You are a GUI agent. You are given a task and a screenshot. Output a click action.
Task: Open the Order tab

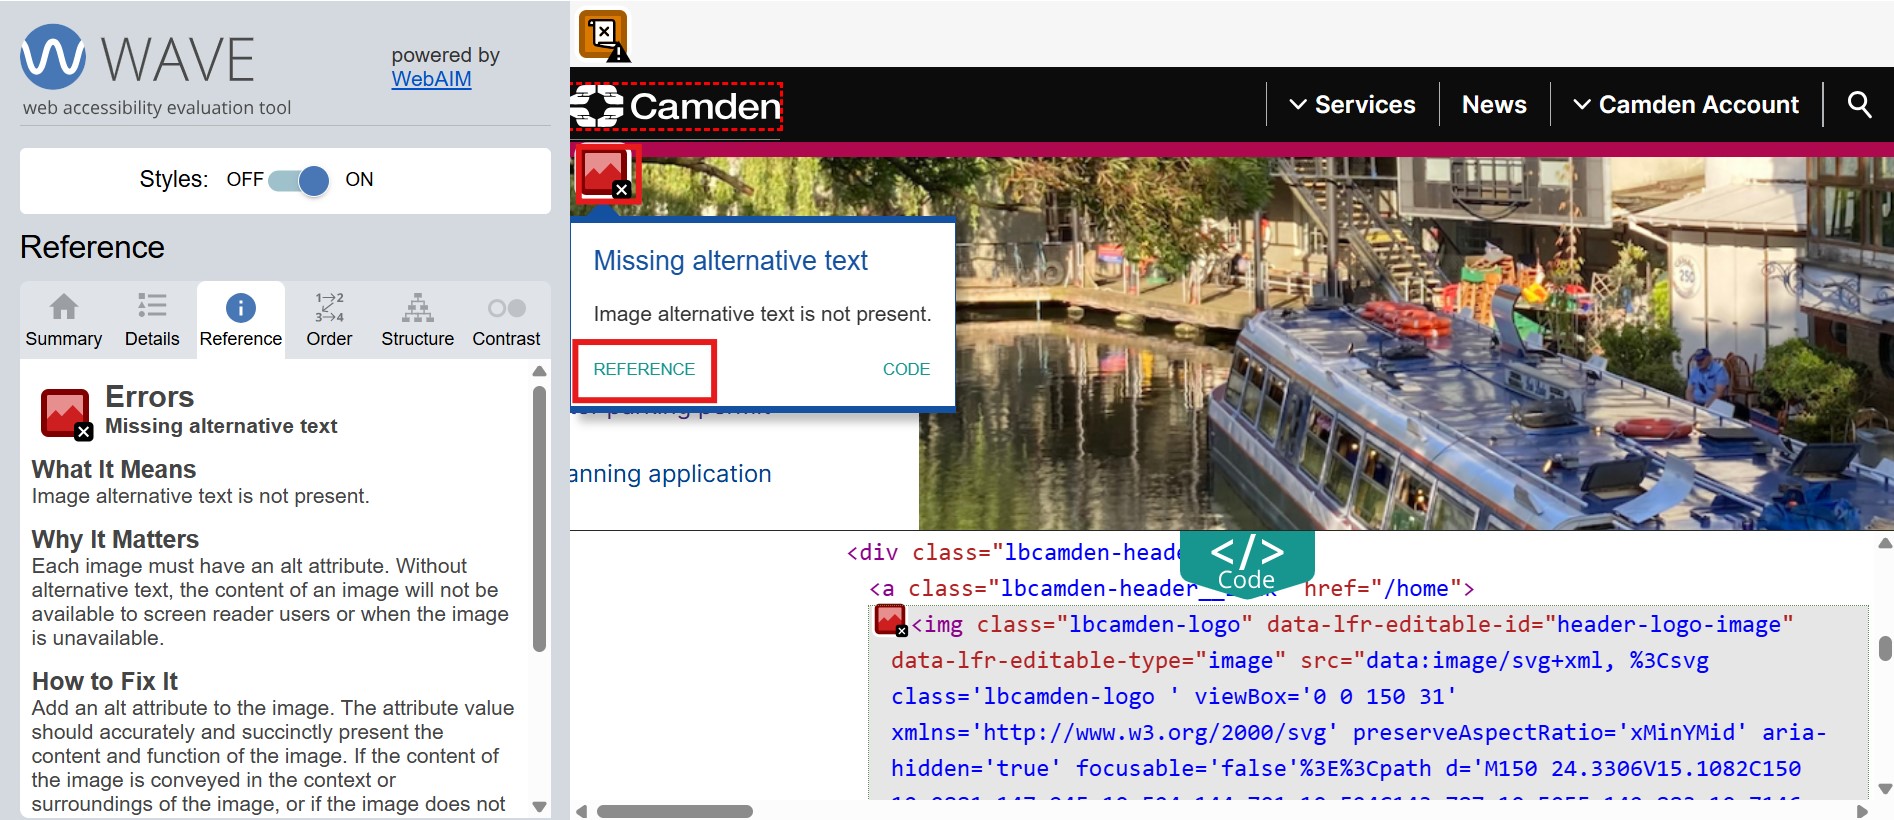click(329, 320)
